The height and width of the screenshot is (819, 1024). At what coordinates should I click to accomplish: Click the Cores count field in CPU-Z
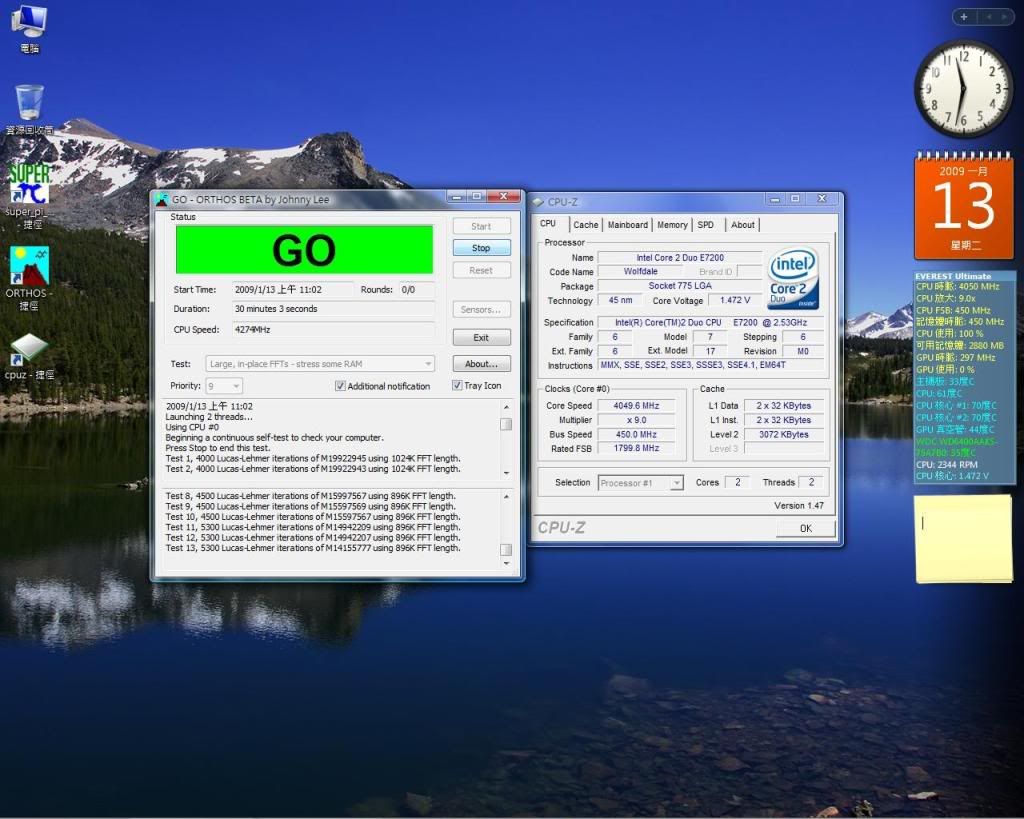click(737, 482)
